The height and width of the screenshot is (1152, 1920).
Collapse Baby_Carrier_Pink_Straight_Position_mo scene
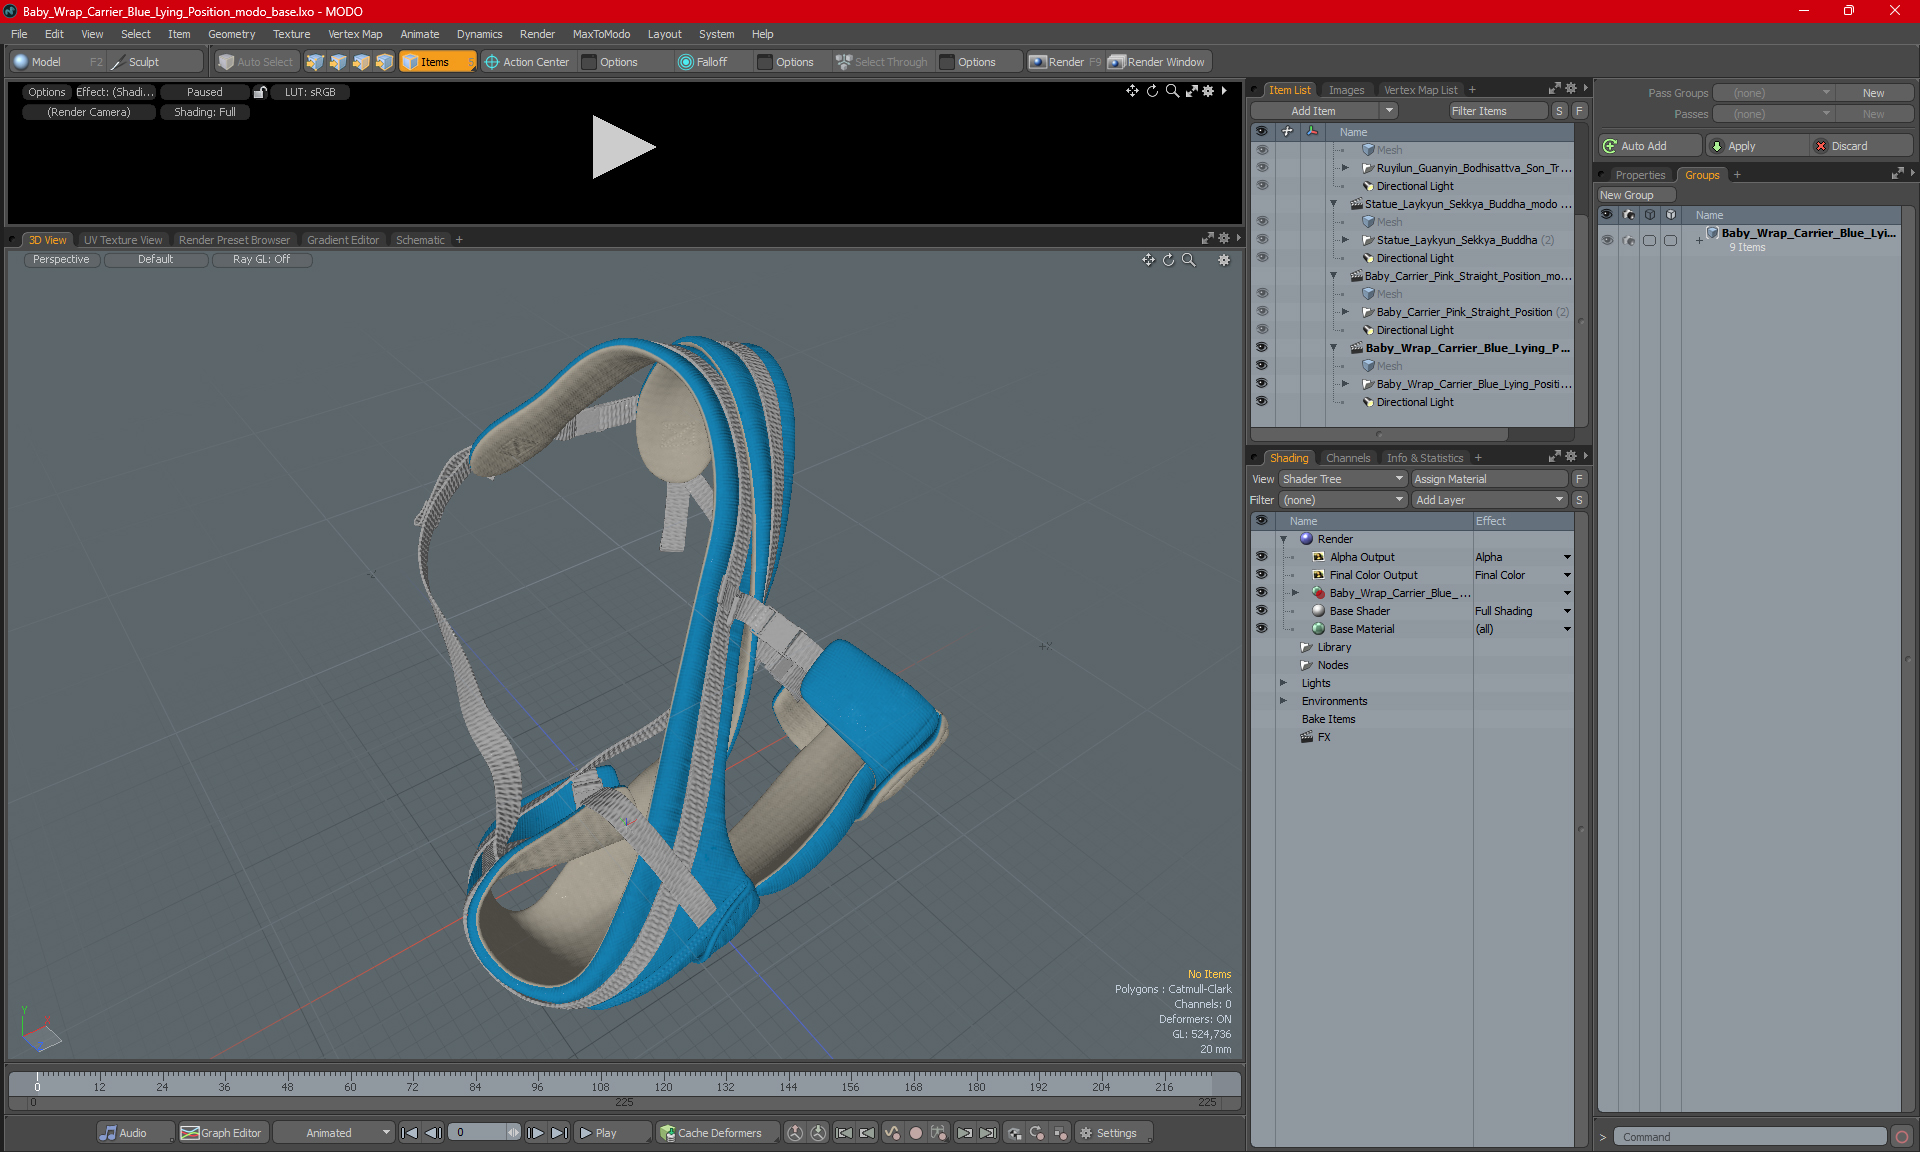point(1333,276)
